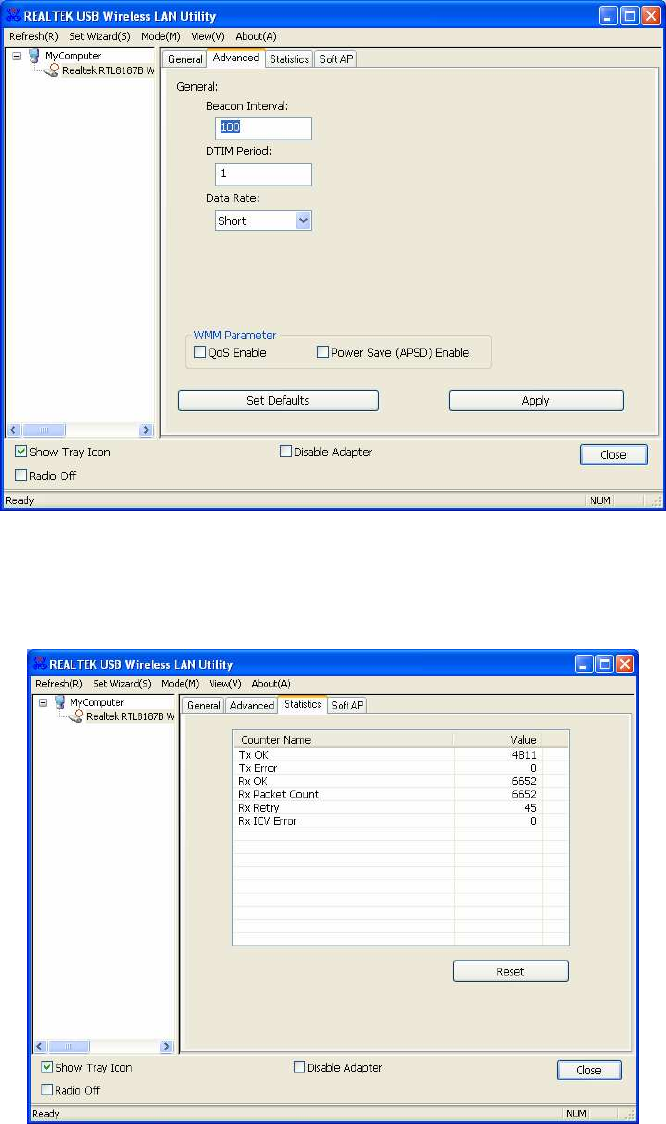Screen dimensions: 666x1124
Task: Switch to General tab in upper window
Action: 185,59
